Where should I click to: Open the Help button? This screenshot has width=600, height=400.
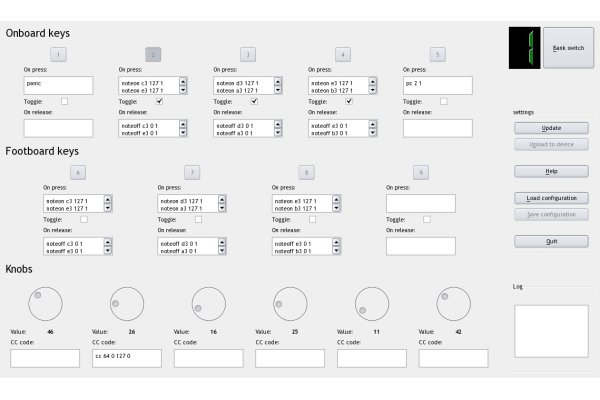tap(551, 171)
